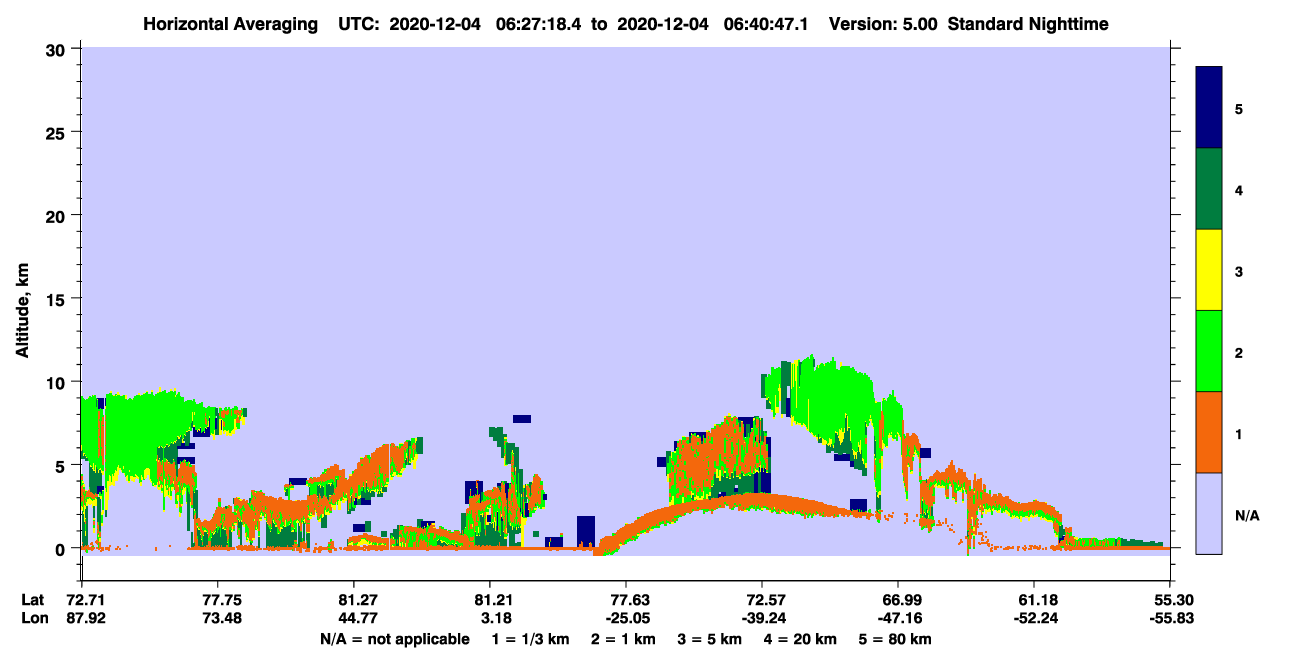Select longitude value '73.48'

(x=217, y=619)
